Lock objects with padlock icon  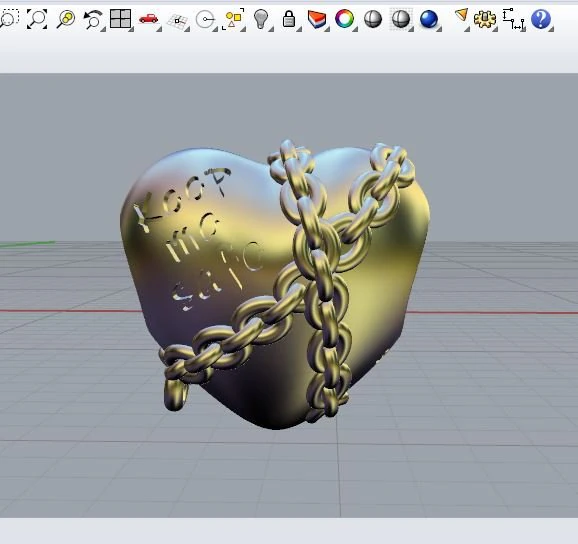[x=289, y=19]
